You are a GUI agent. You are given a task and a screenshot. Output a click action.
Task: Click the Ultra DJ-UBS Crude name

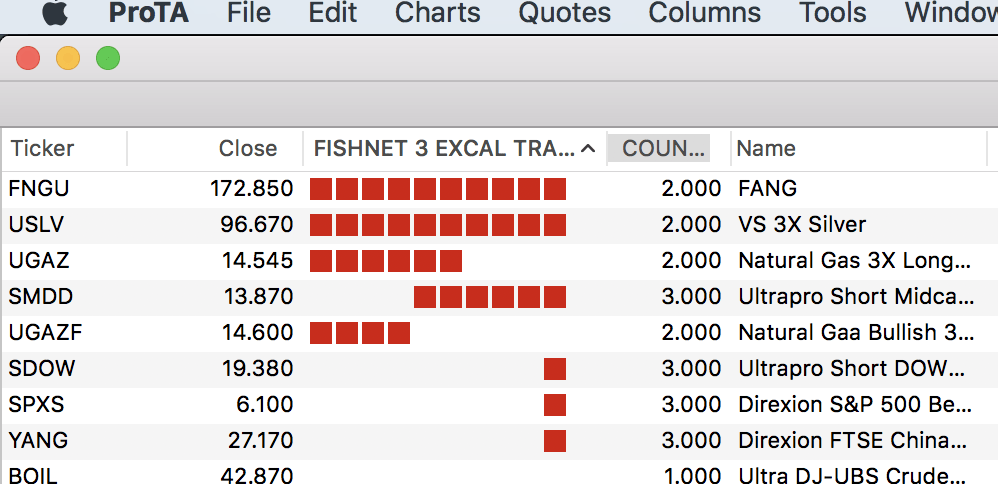[854, 476]
